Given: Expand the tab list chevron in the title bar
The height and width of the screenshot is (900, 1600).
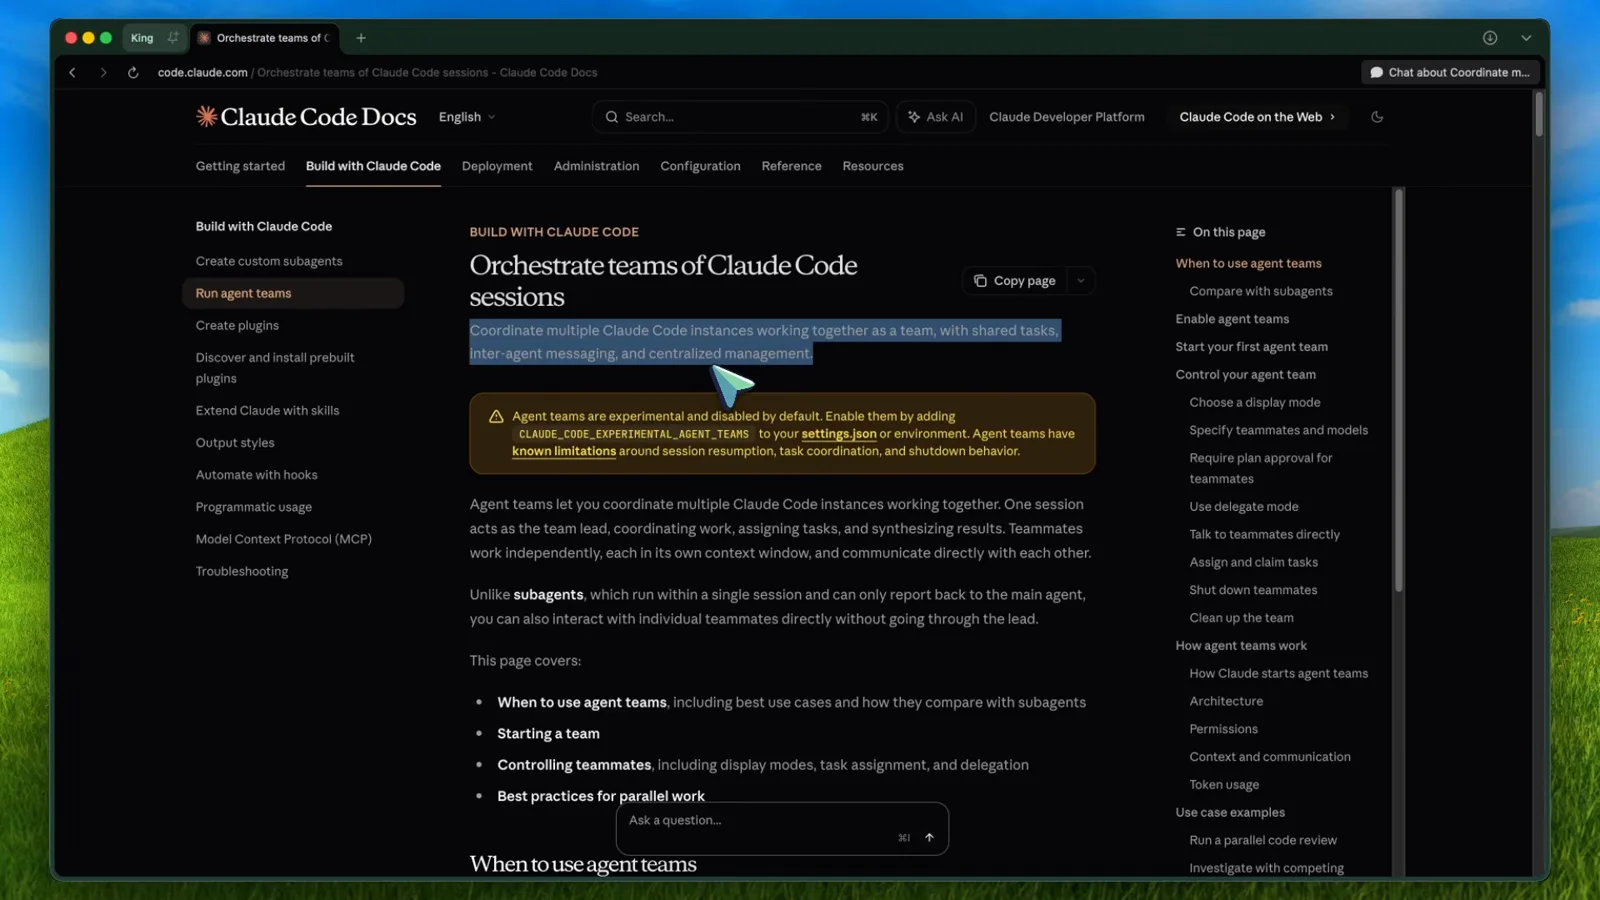Looking at the screenshot, I should (x=1526, y=38).
